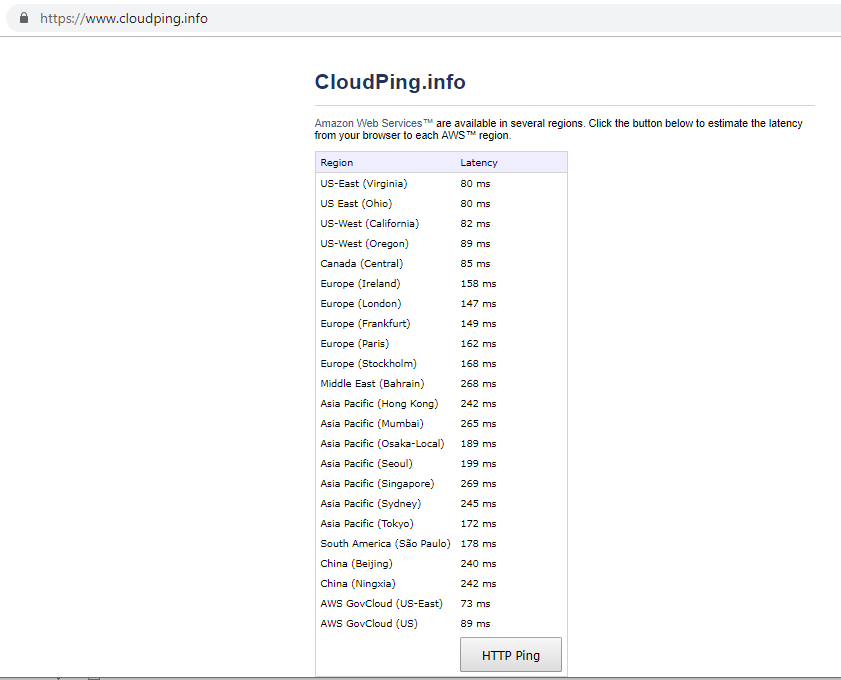Click the 268 ms latency for Bahrain

tap(478, 383)
